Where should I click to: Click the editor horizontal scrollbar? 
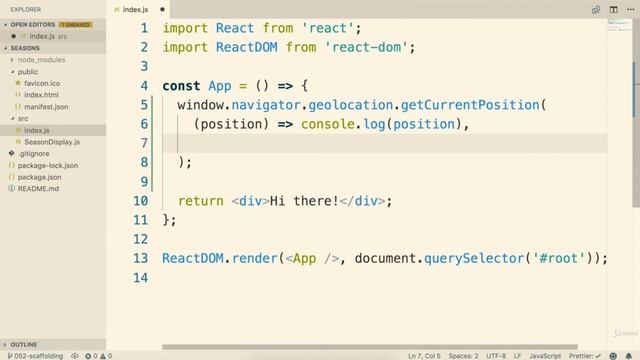[x=369, y=347]
